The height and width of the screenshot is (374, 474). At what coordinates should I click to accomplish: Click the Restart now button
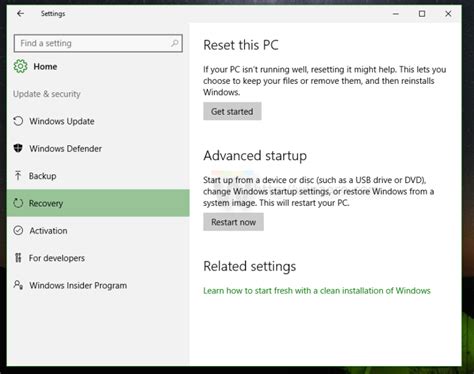coord(233,222)
